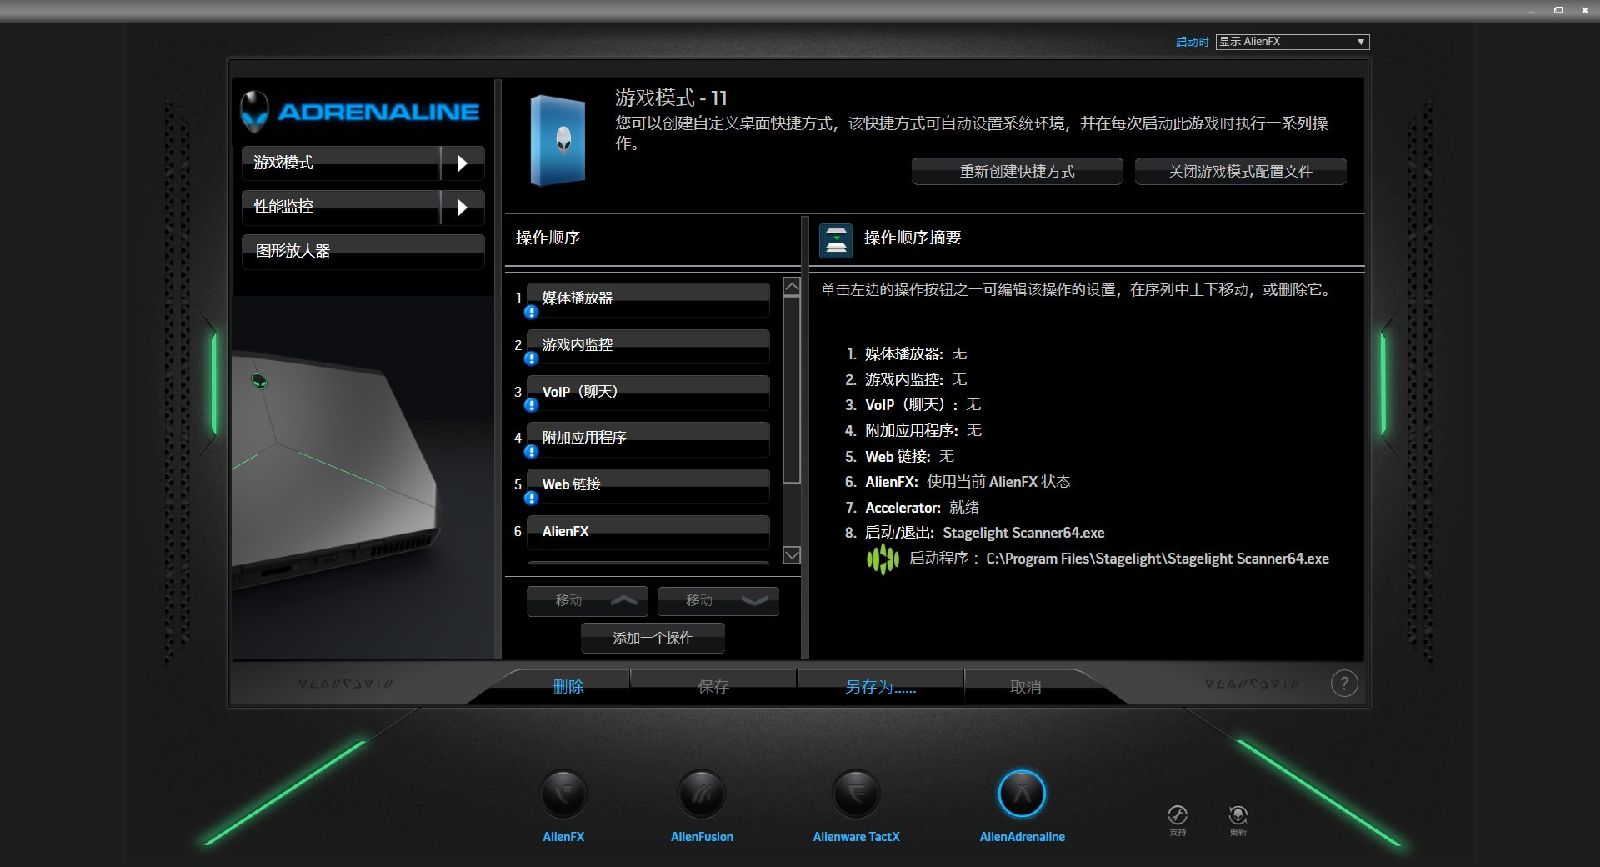Click the '游戏模式 - 11' title text
Screen dimensions: 1600x867
pyautogui.click(x=671, y=98)
